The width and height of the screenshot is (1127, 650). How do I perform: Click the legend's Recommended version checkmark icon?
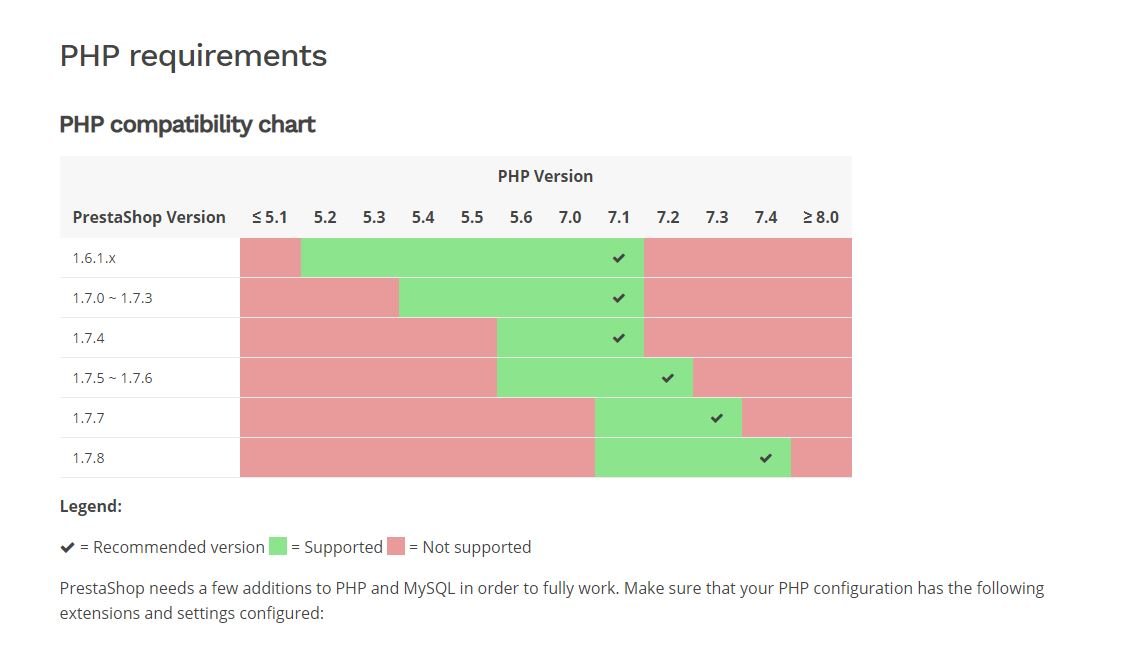coord(68,548)
